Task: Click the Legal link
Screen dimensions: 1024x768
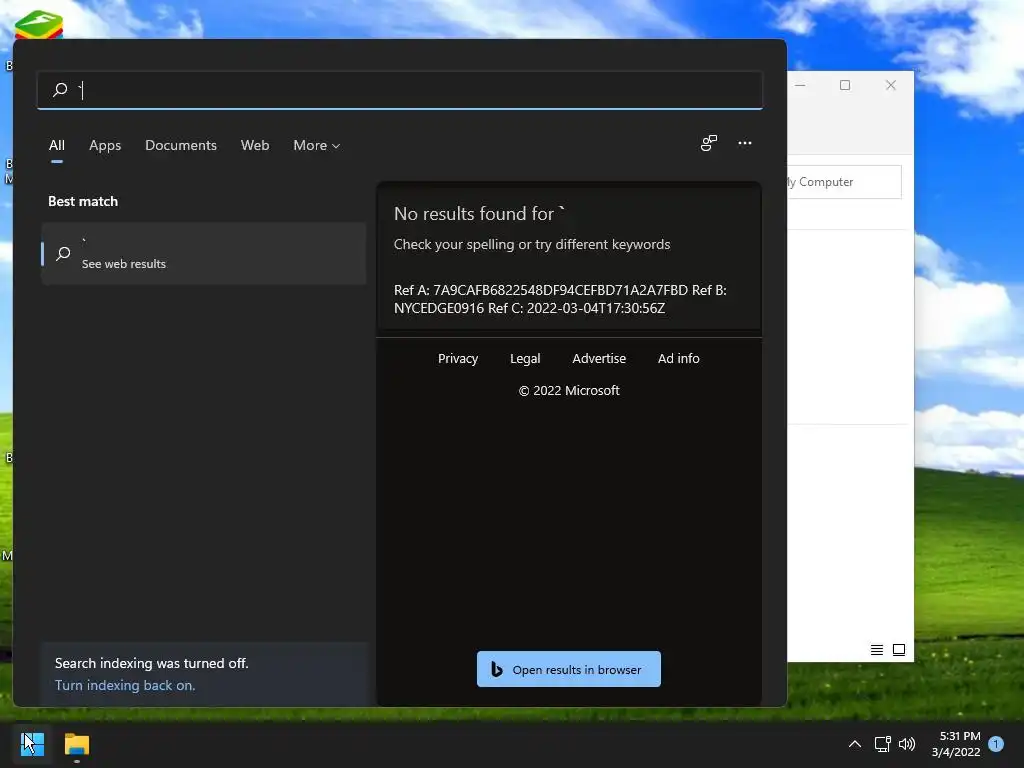Action: point(525,359)
